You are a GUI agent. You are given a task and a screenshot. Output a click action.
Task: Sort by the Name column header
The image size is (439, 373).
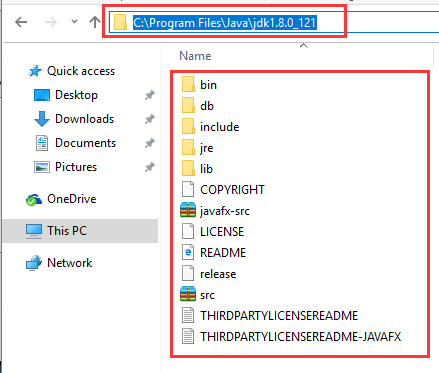click(195, 56)
